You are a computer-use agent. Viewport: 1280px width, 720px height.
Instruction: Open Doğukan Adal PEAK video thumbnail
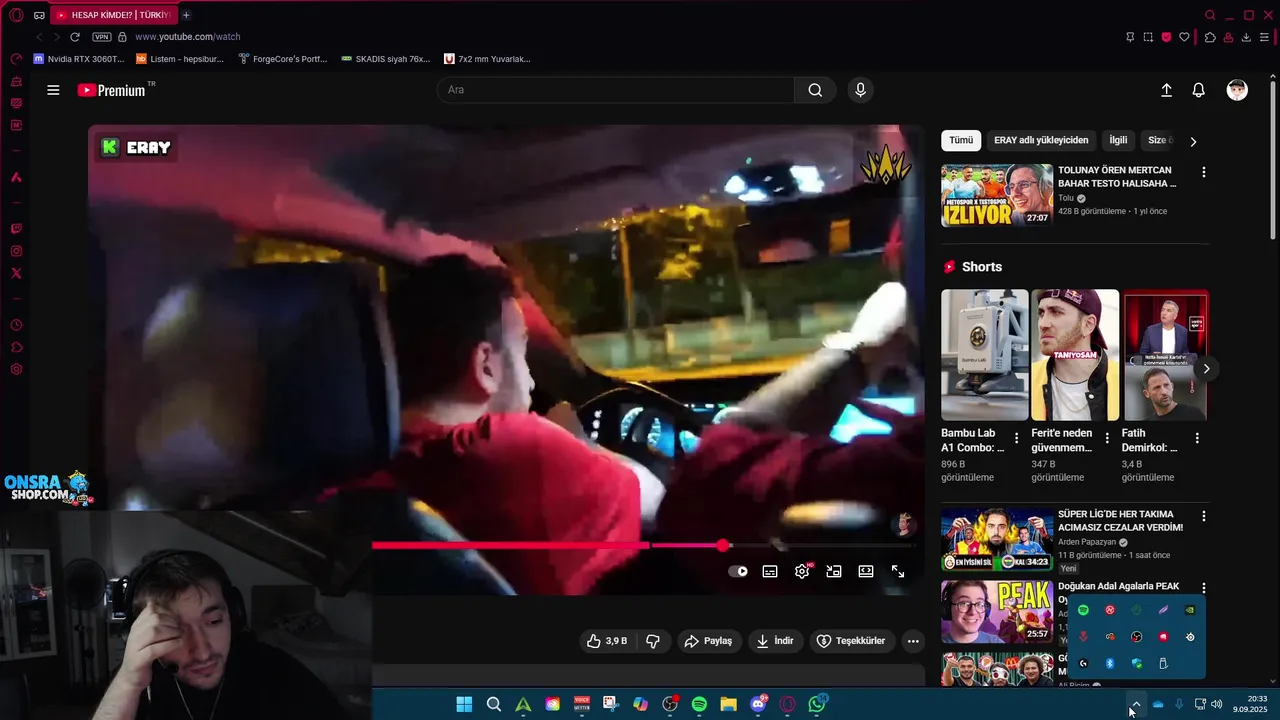[x=996, y=612]
